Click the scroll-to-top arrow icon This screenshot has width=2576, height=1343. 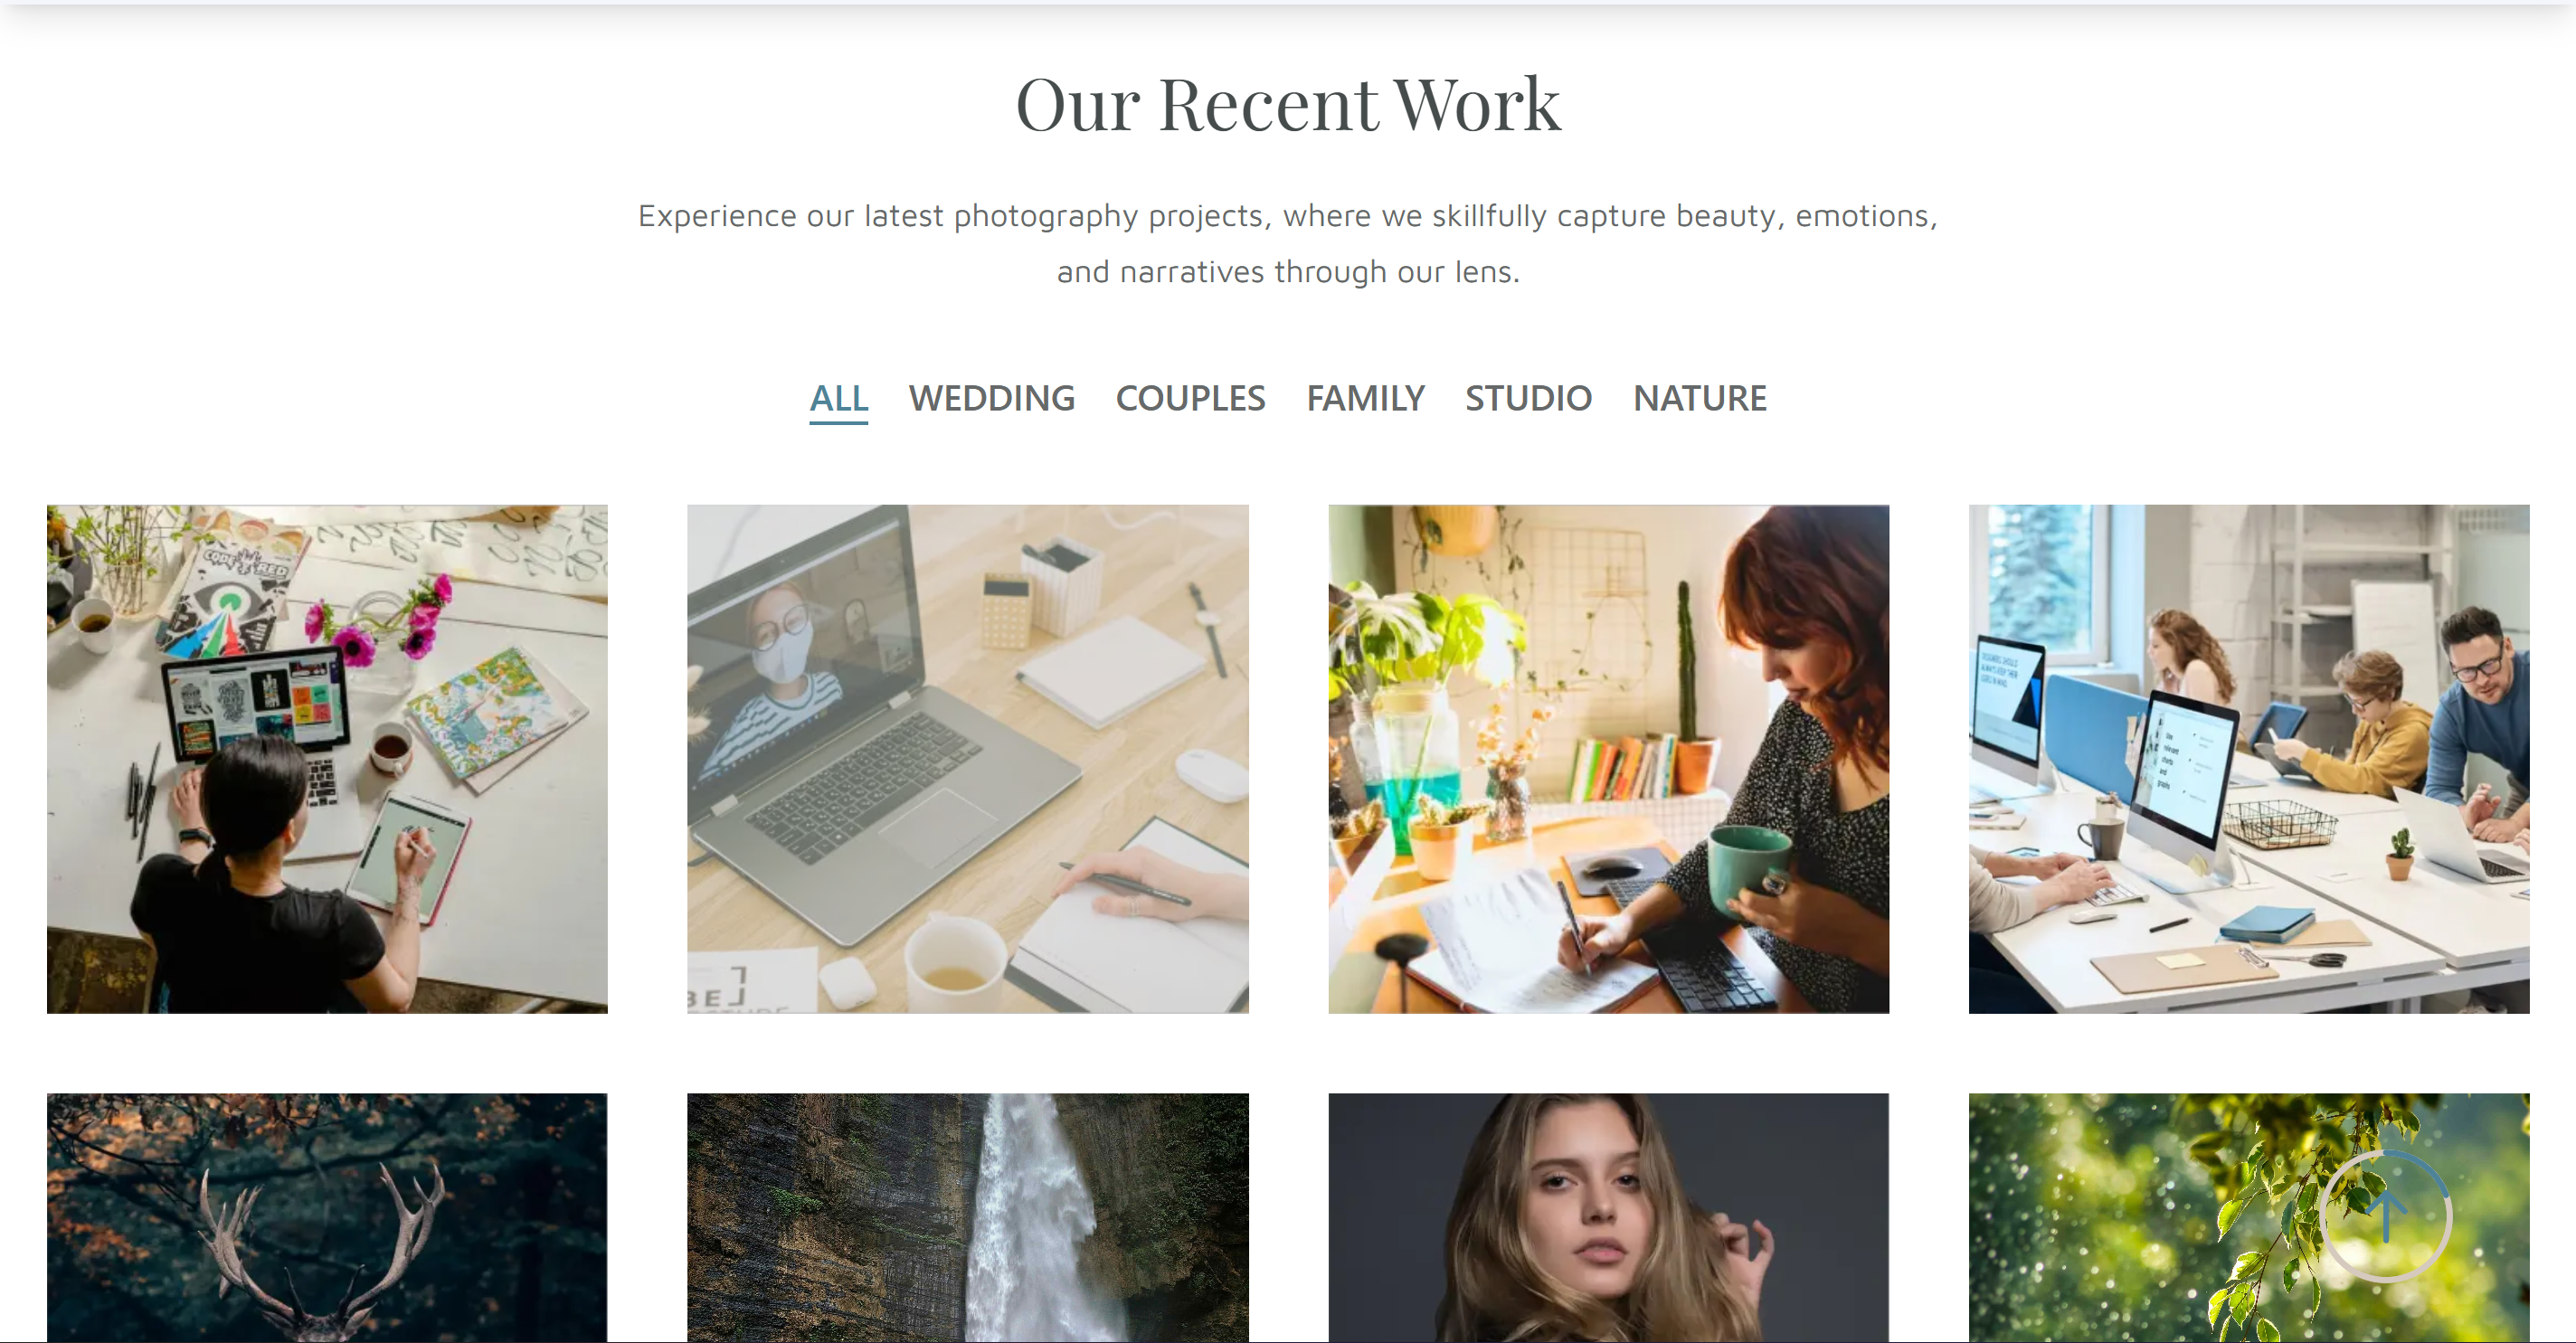[2386, 1216]
